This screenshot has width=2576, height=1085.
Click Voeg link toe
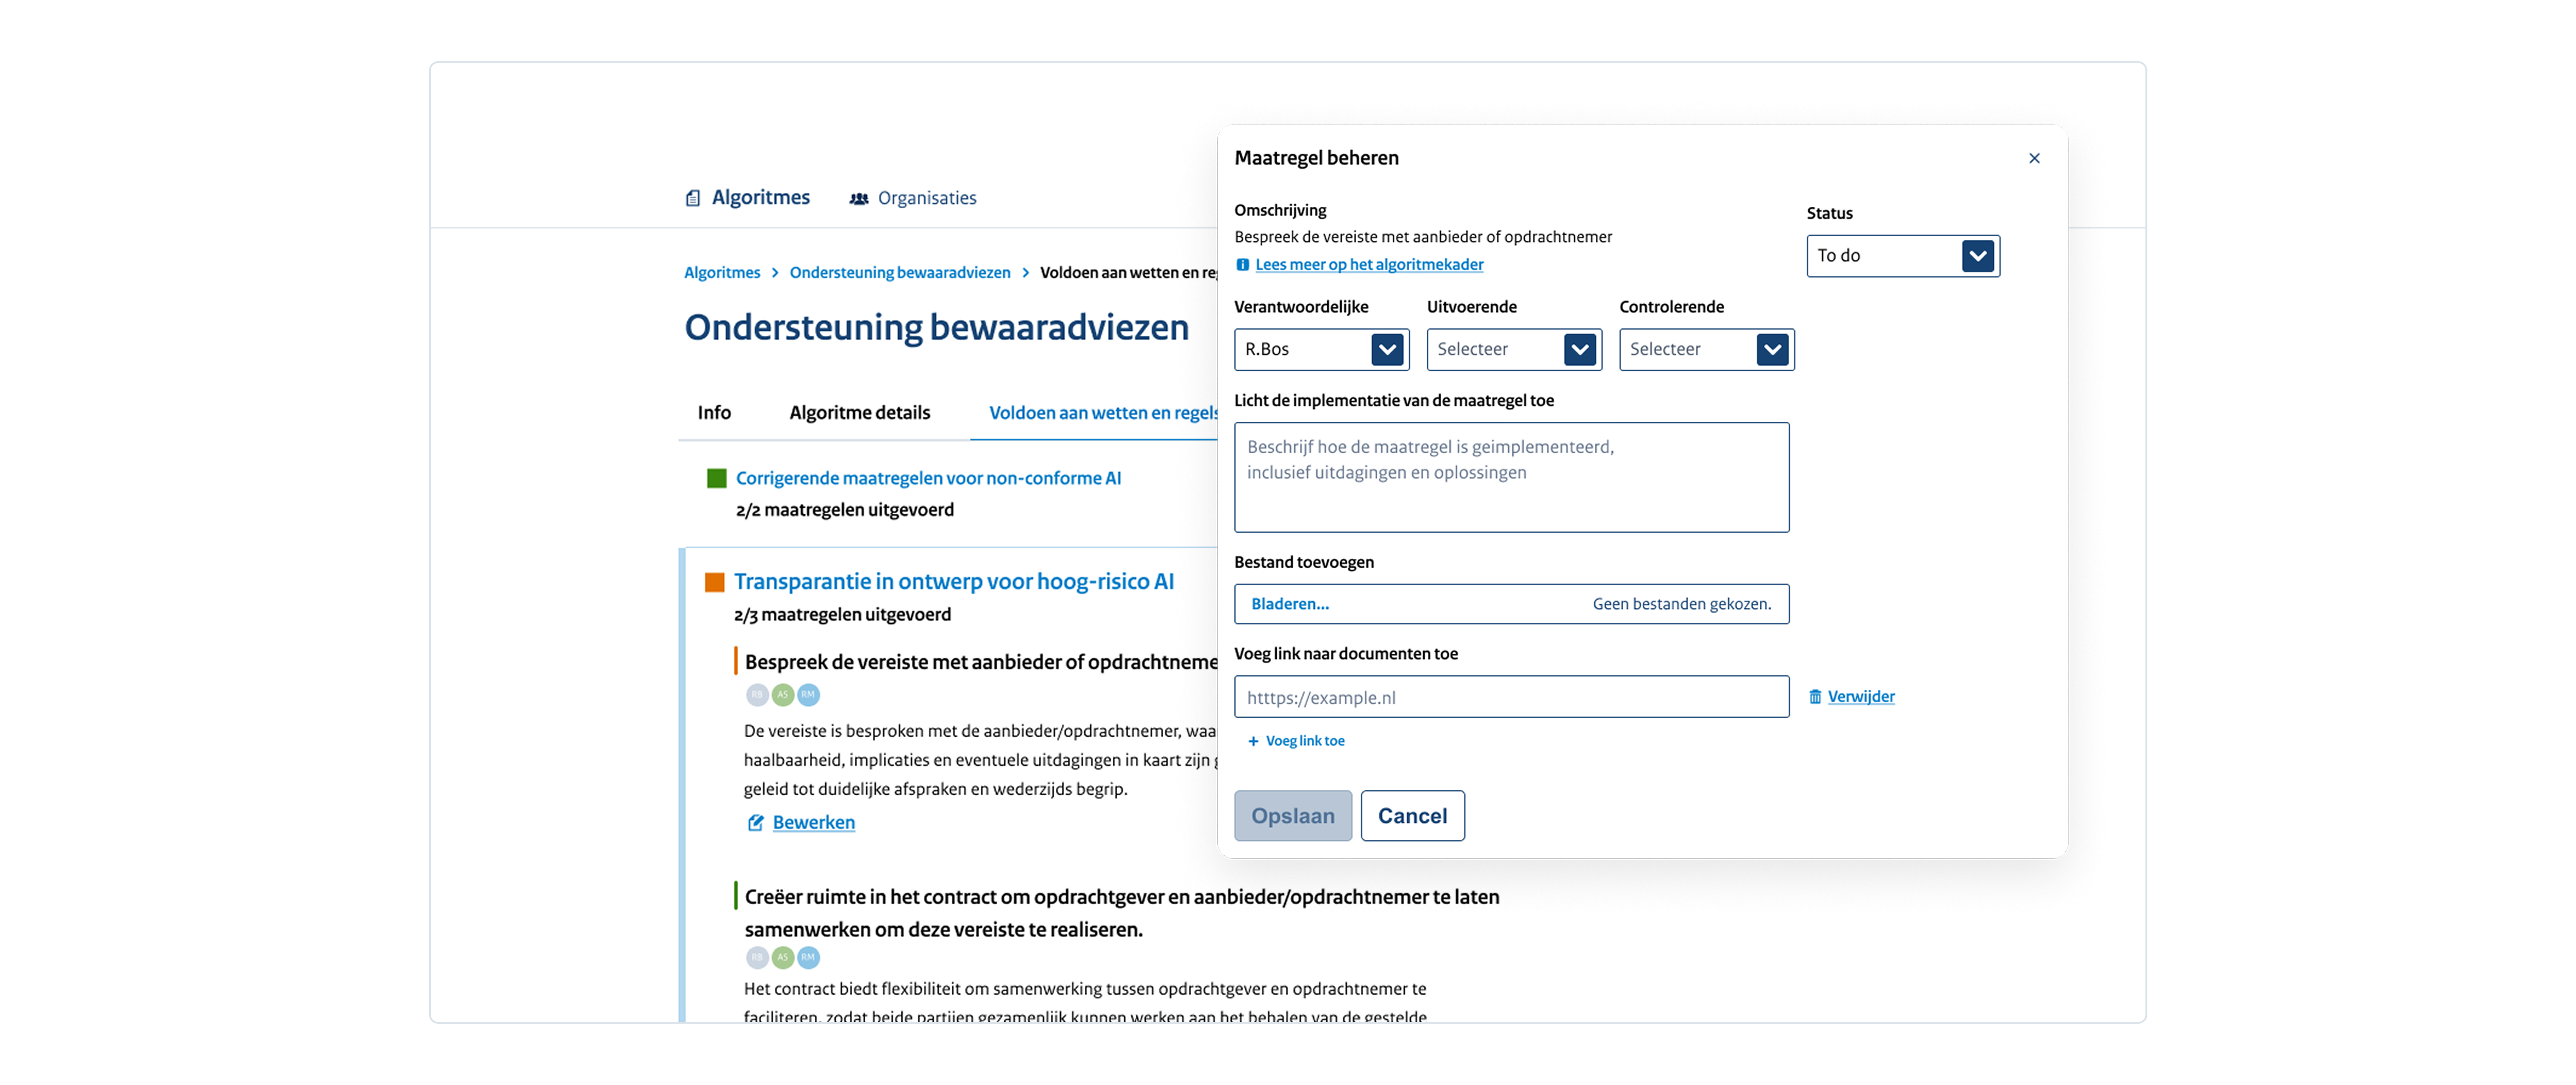1304,742
